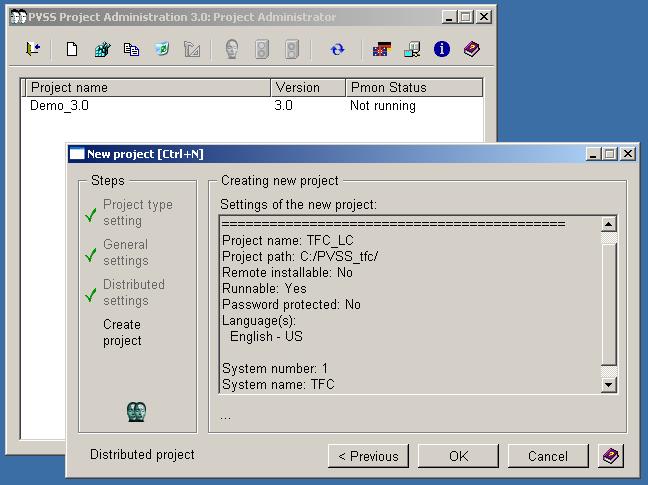Click the System number: 1 line
The height and width of the screenshot is (485, 648).
pyautogui.click(x=275, y=369)
